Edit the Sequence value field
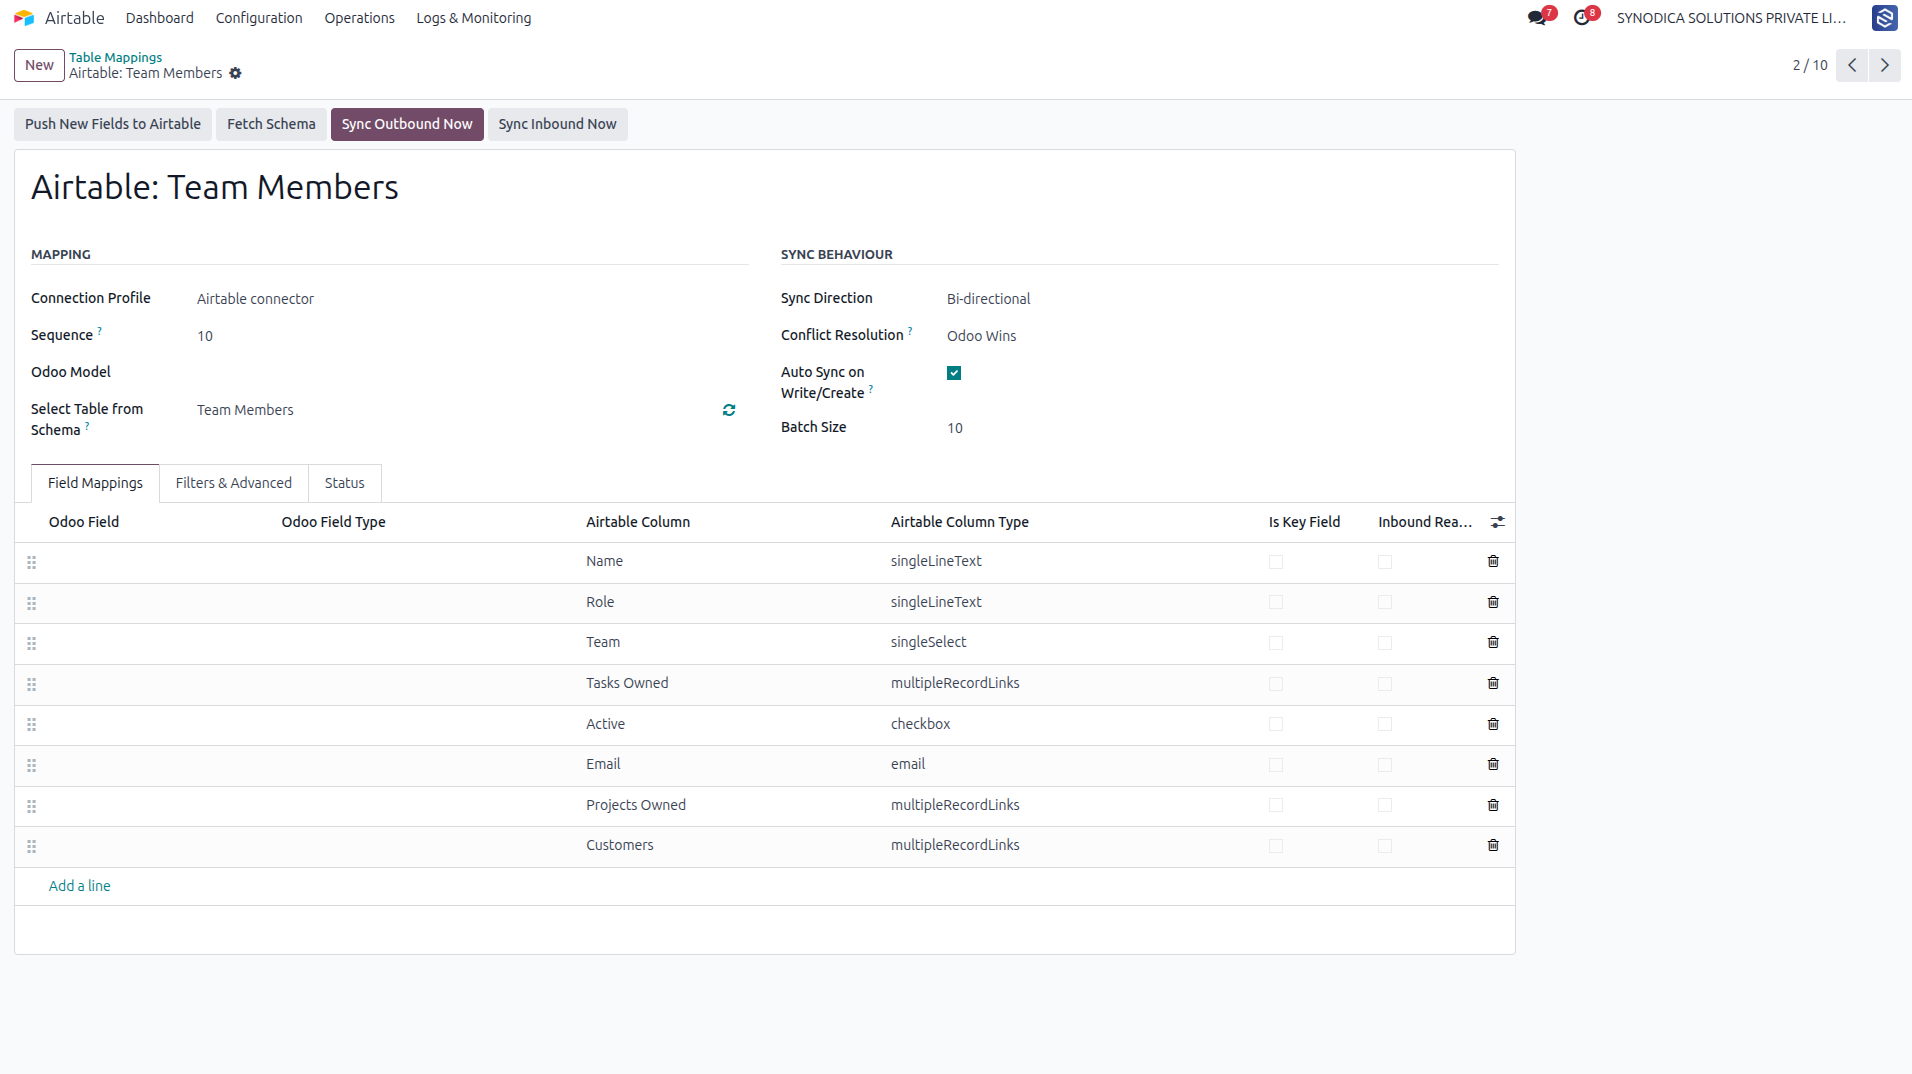Screen dimensions: 1912x1074 (x=472, y=336)
